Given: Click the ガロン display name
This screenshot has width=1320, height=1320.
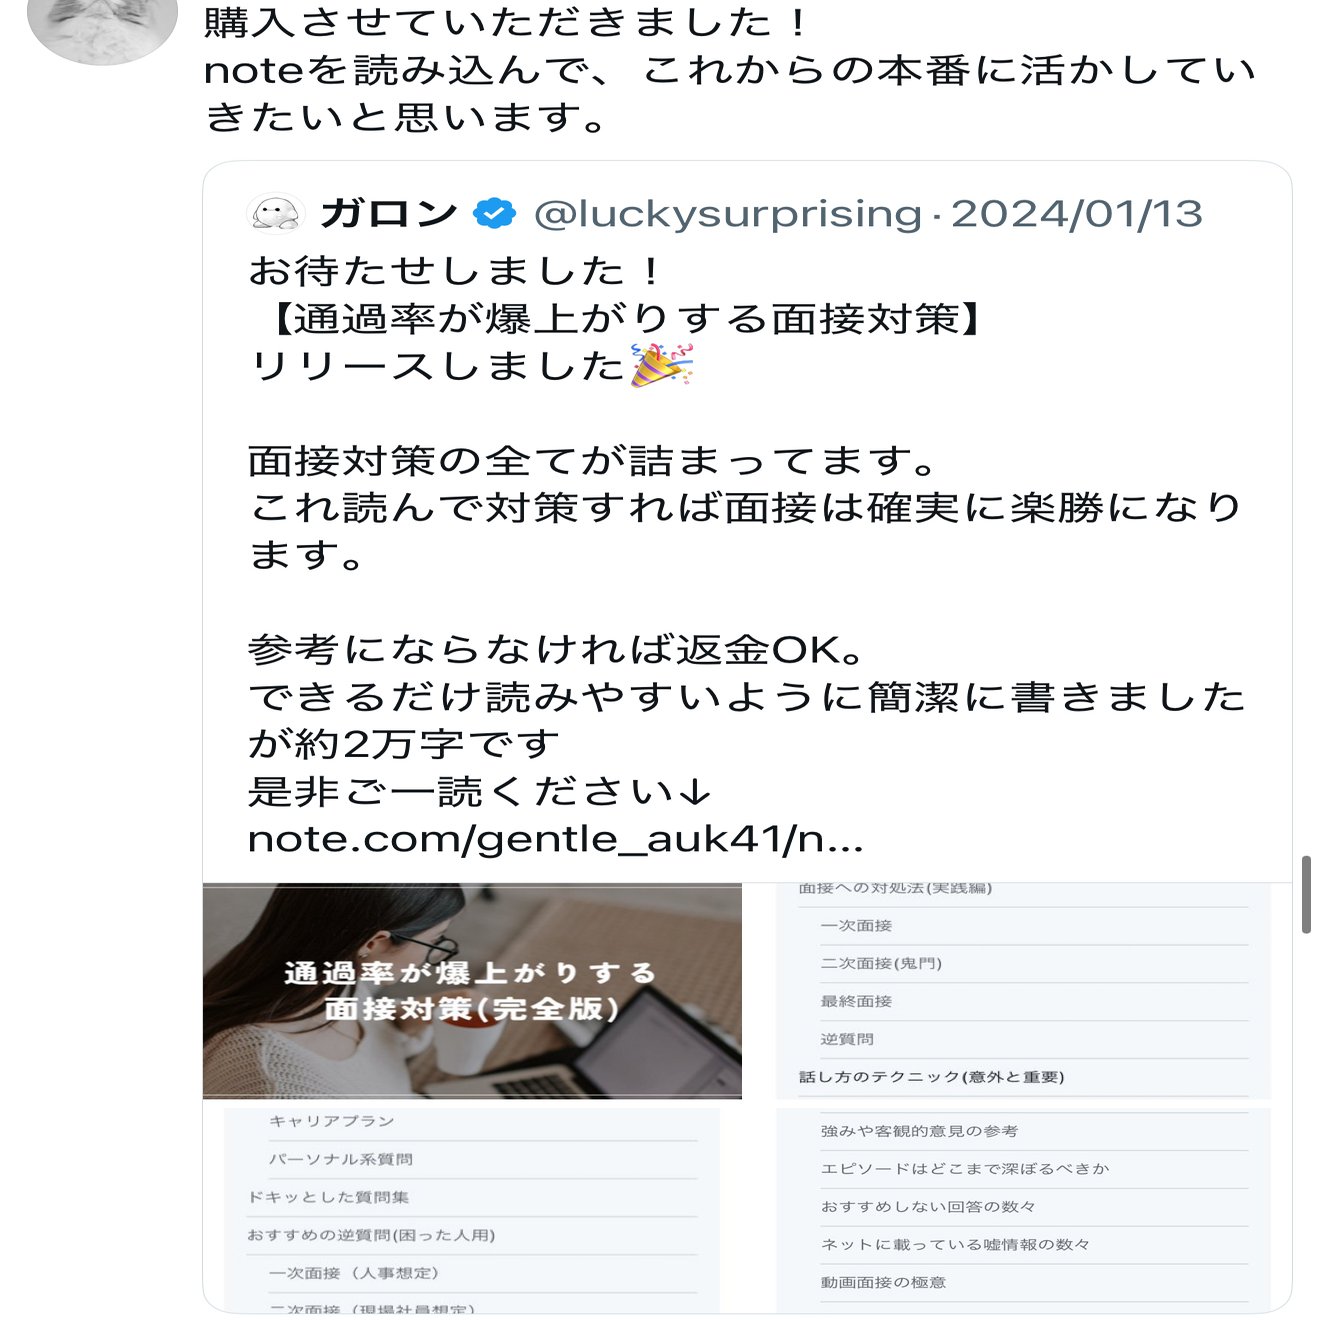Looking at the screenshot, I should 388,213.
